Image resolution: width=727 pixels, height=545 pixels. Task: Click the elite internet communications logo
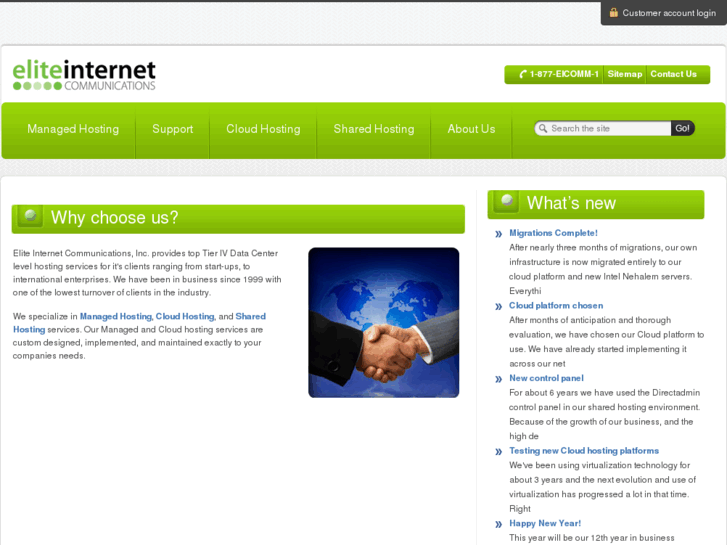84,75
